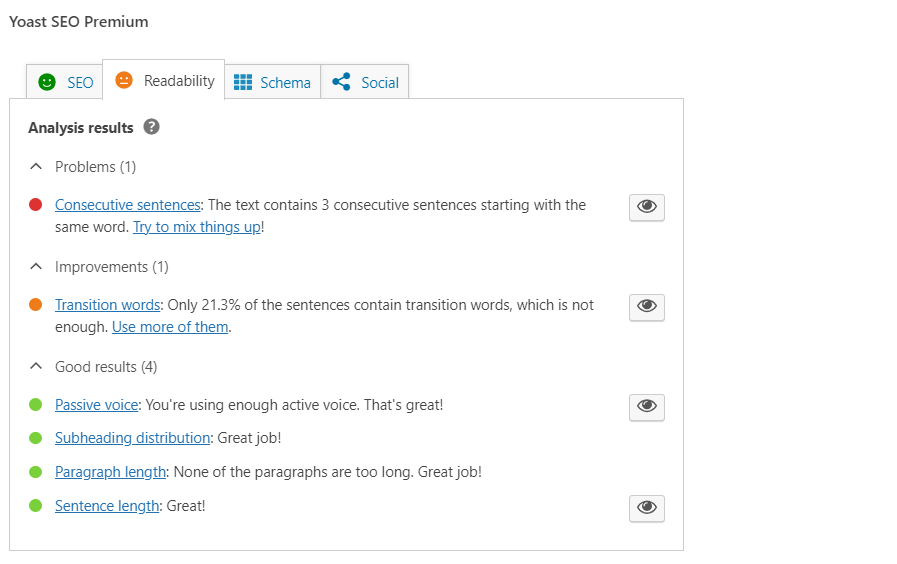The height and width of the screenshot is (564, 897).
Task: Toggle passive voice highlighting eye button
Action: 646,407
